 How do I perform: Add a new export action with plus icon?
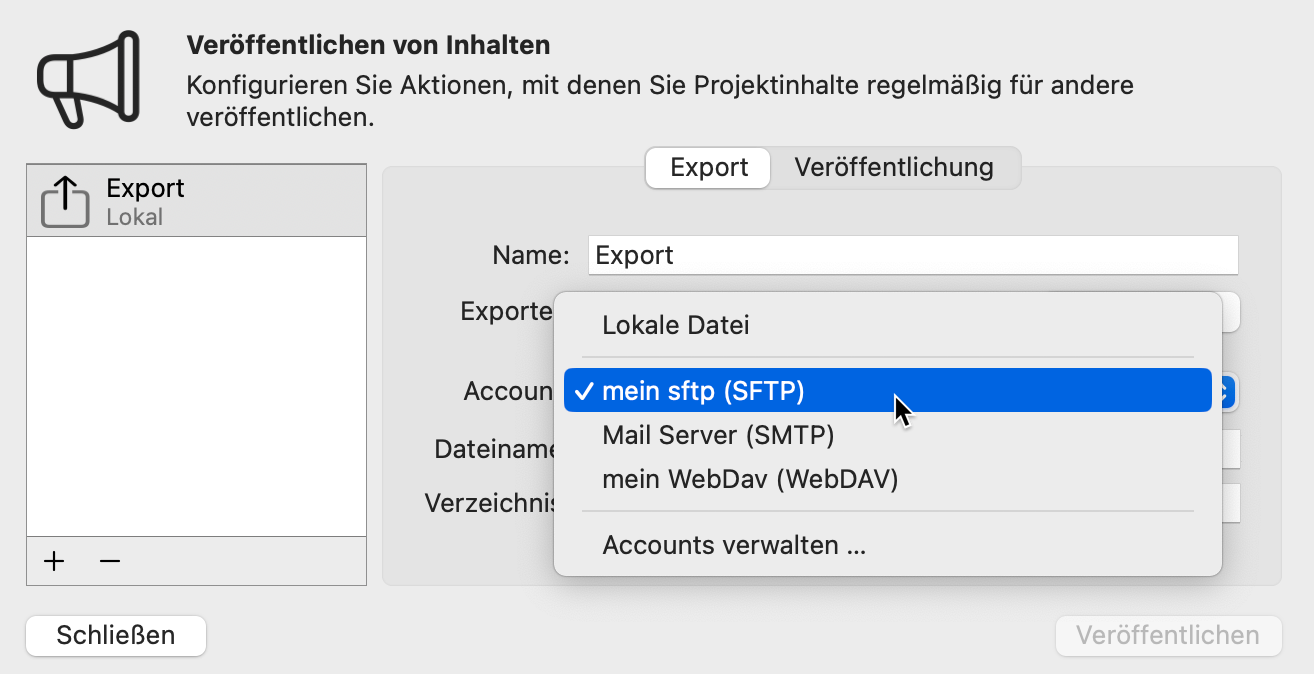[53, 561]
